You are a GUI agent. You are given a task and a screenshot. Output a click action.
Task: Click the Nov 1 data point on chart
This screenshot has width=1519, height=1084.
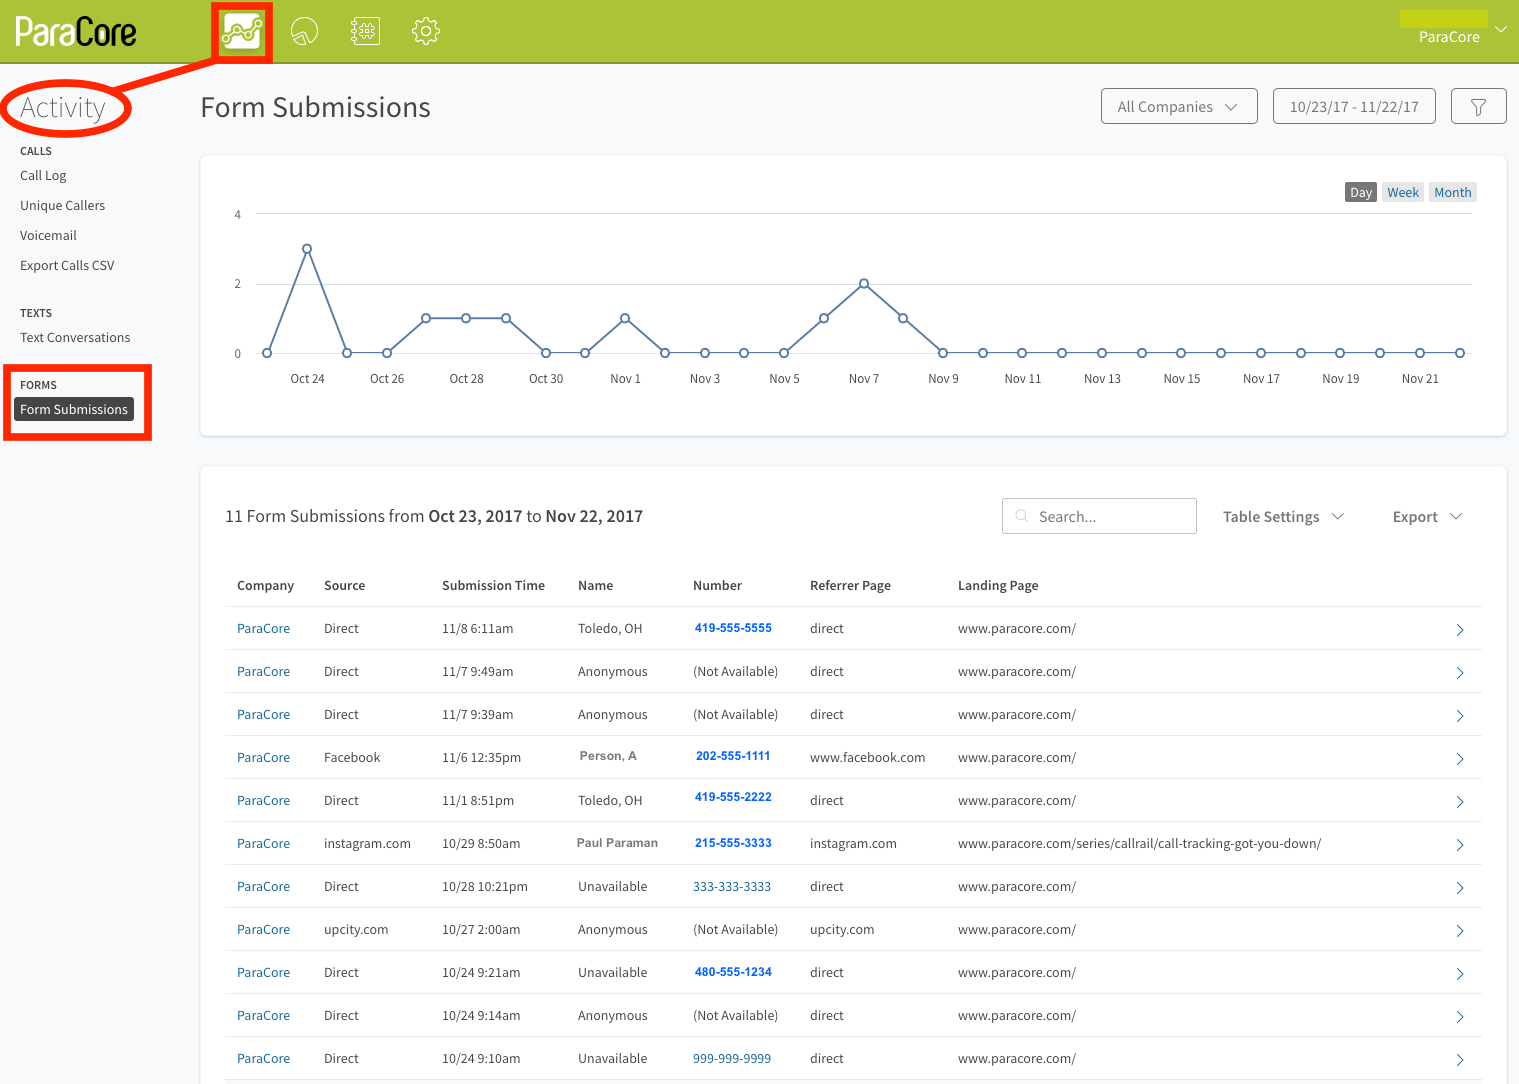tap(625, 318)
